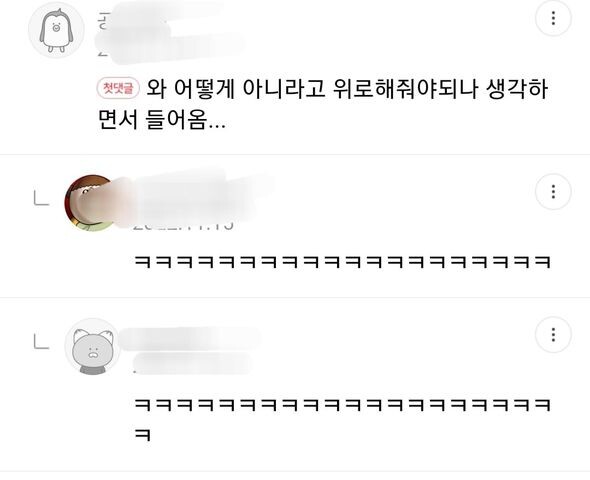Click the red 첫댓글 badge
Screen dimensions: 590x480
(x=118, y=88)
